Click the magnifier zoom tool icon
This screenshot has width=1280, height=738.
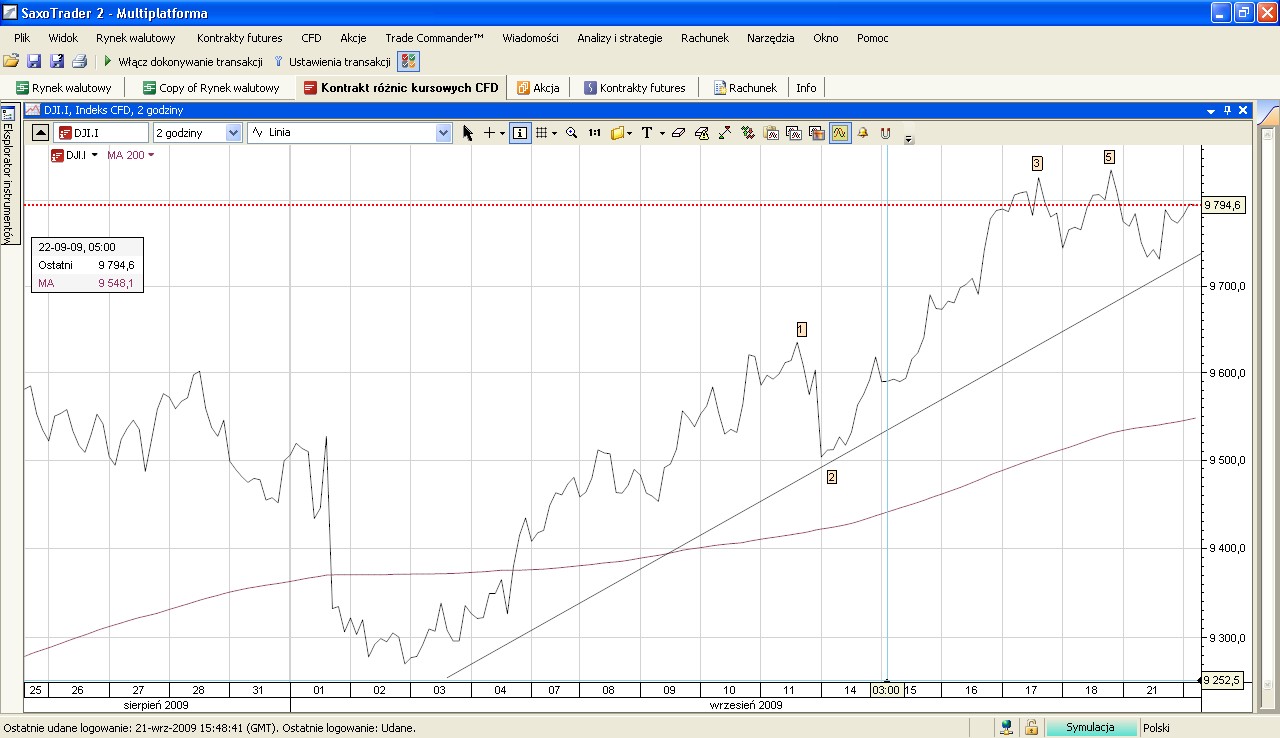pyautogui.click(x=572, y=133)
